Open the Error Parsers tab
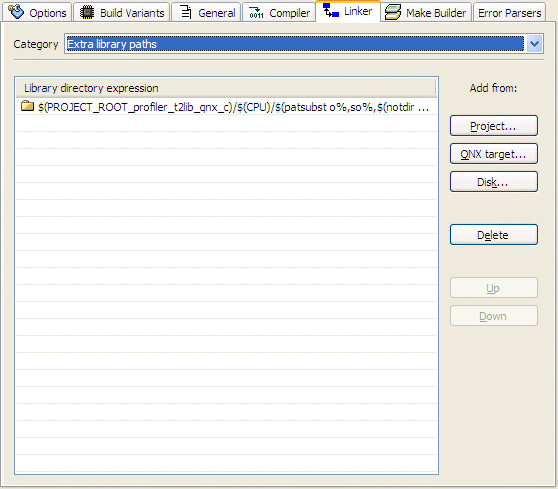 [x=510, y=12]
